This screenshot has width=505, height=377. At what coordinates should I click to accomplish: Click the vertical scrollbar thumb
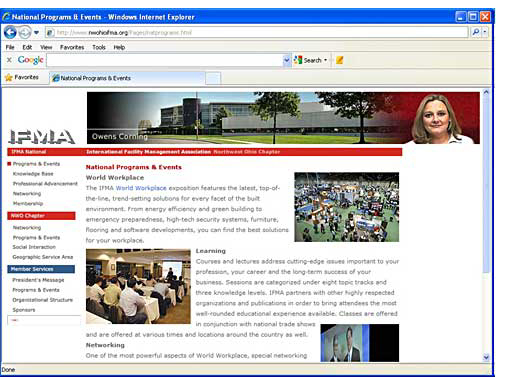(x=486, y=185)
